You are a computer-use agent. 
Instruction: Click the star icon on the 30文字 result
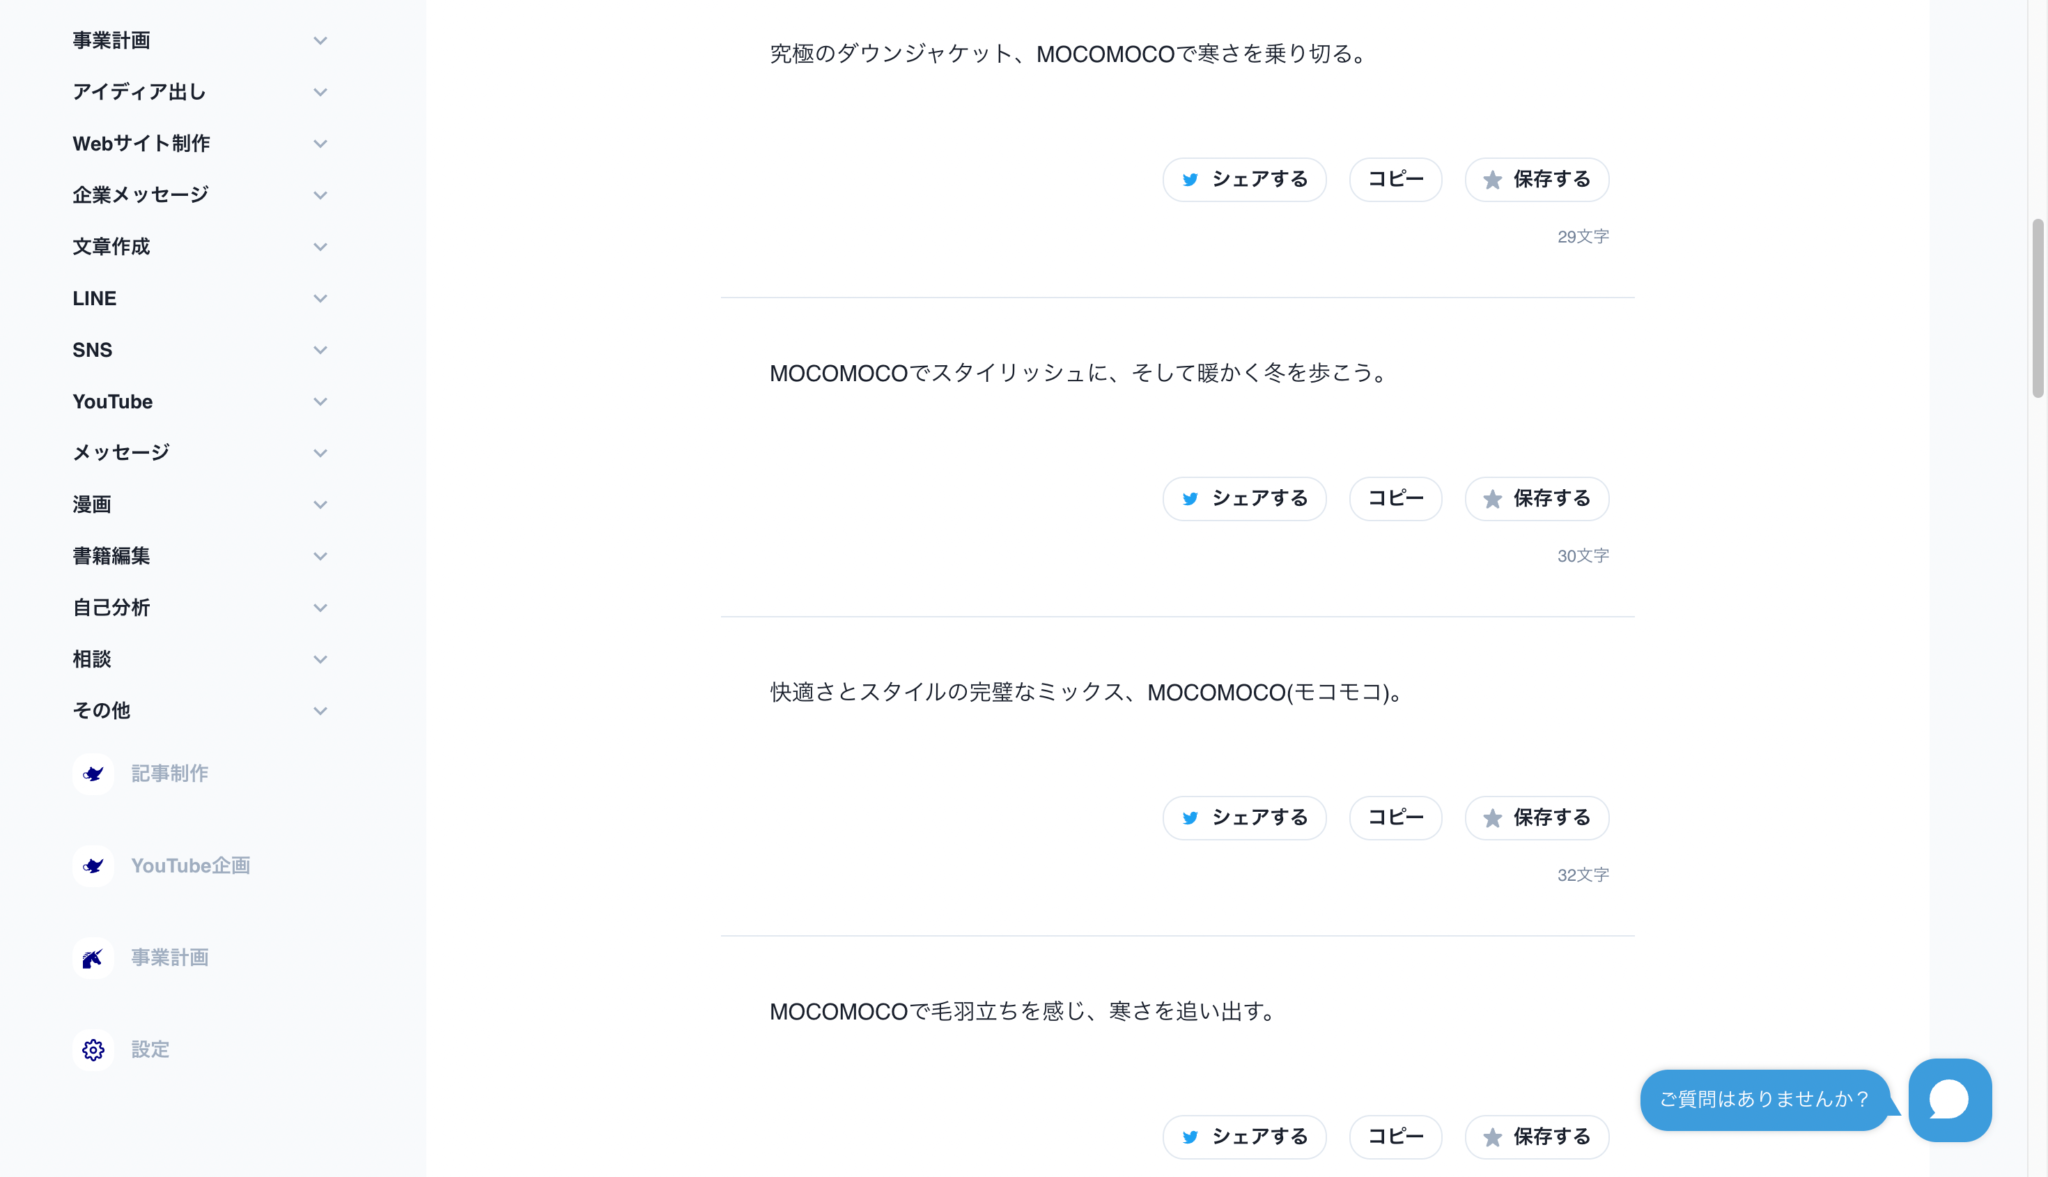[1492, 499]
